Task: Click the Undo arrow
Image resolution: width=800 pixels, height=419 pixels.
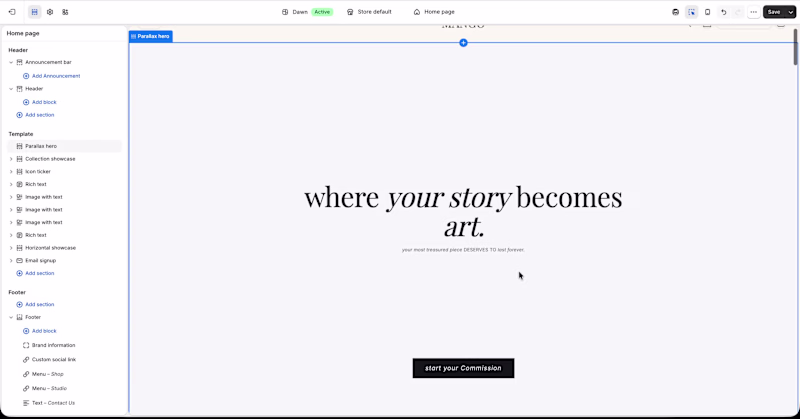Action: tap(723, 12)
